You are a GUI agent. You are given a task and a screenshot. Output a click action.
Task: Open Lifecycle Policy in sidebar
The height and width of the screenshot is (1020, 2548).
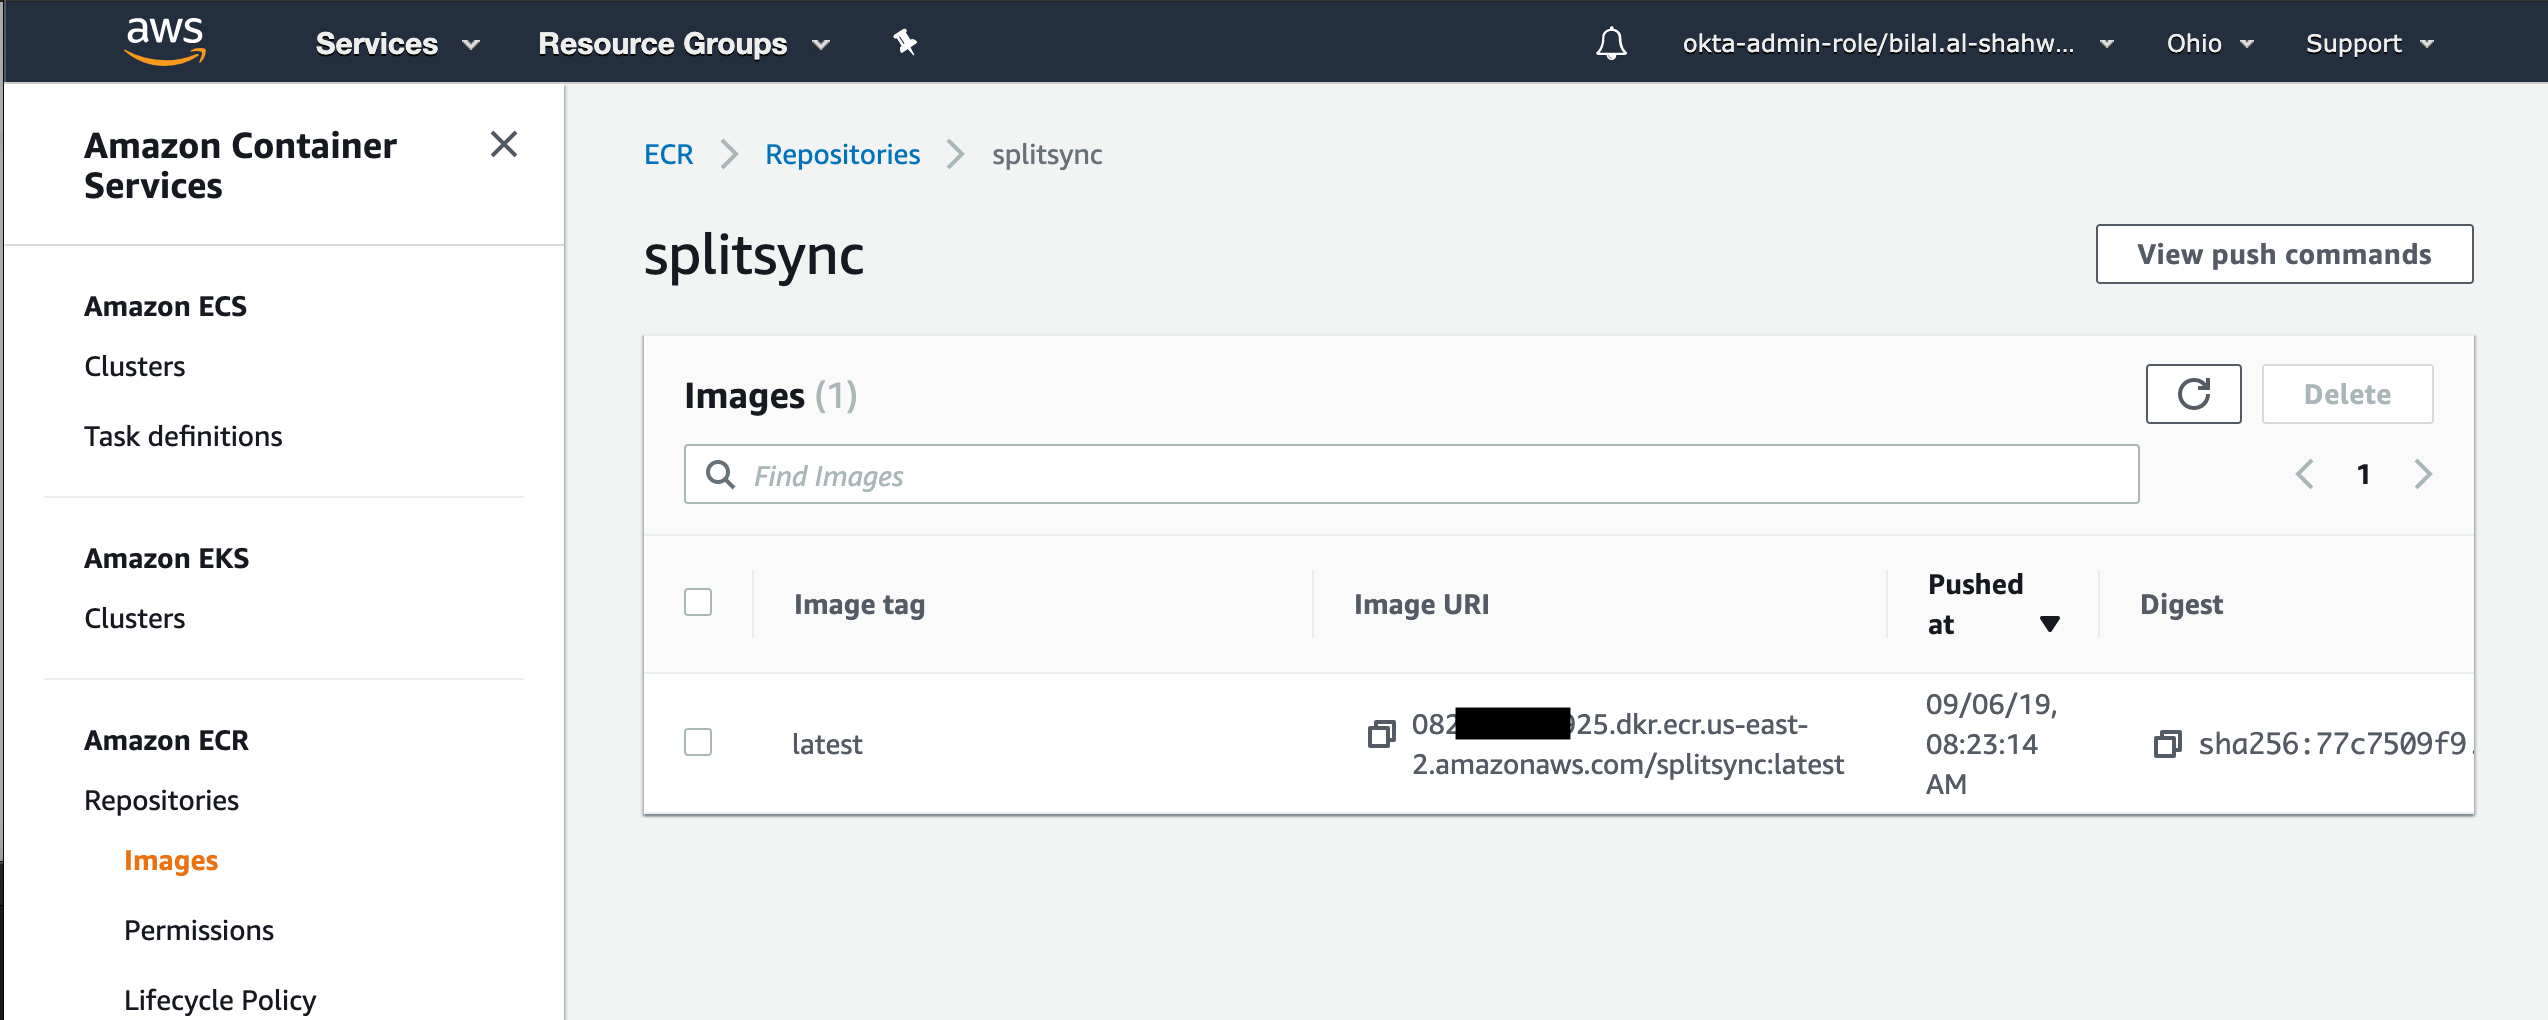220,999
